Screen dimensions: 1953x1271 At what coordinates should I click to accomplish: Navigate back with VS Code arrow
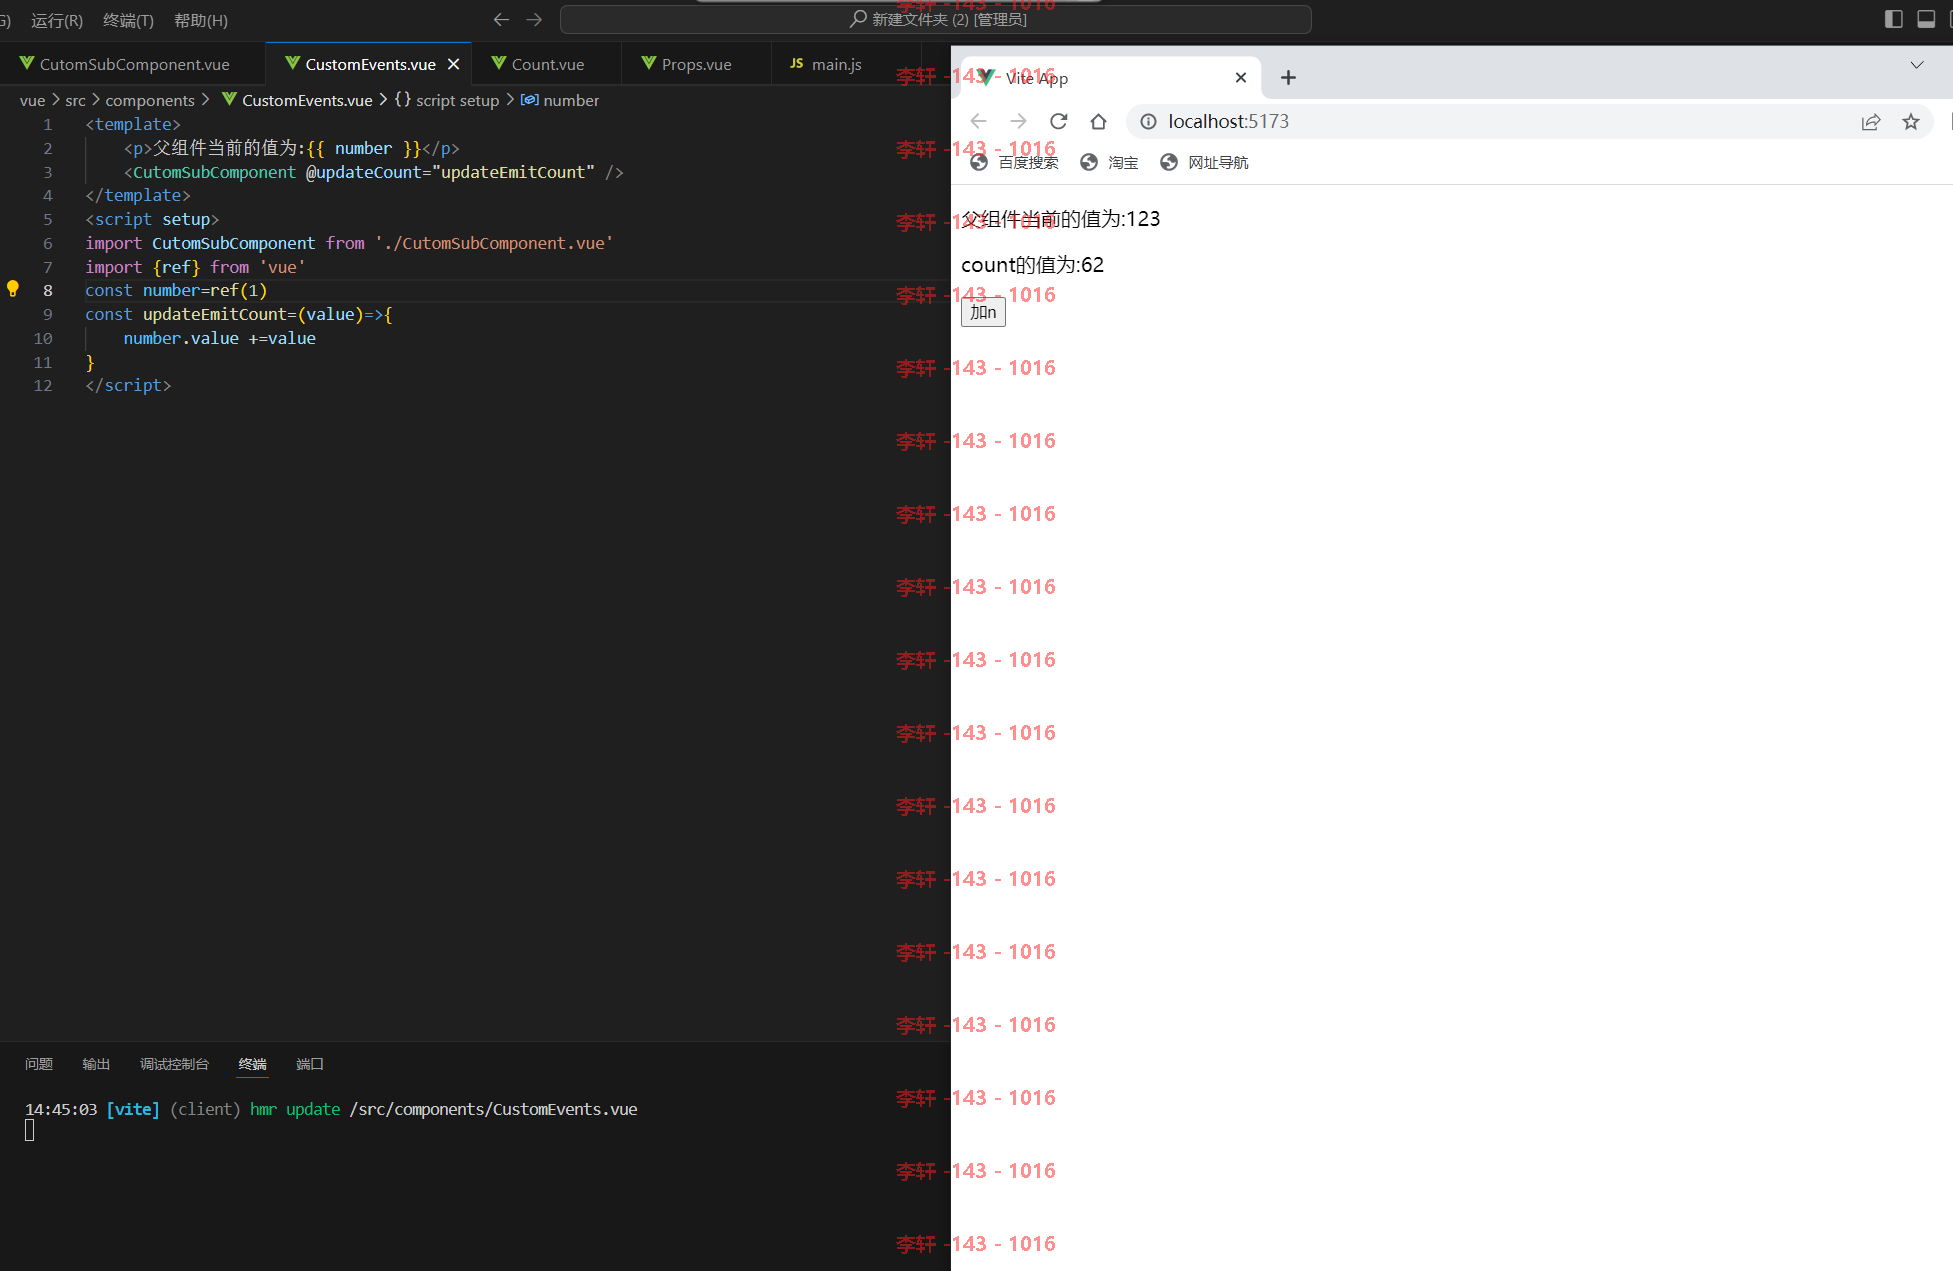click(x=501, y=19)
